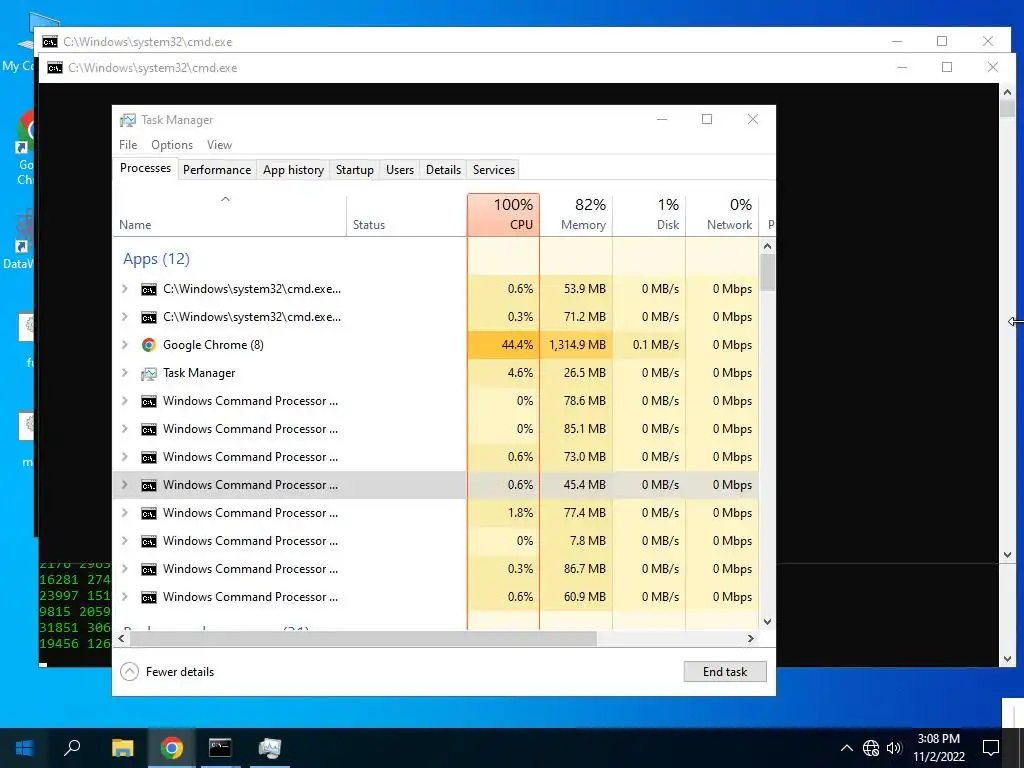Click the Command Prompt taskbar icon
This screenshot has height=768, width=1024.
[220, 748]
